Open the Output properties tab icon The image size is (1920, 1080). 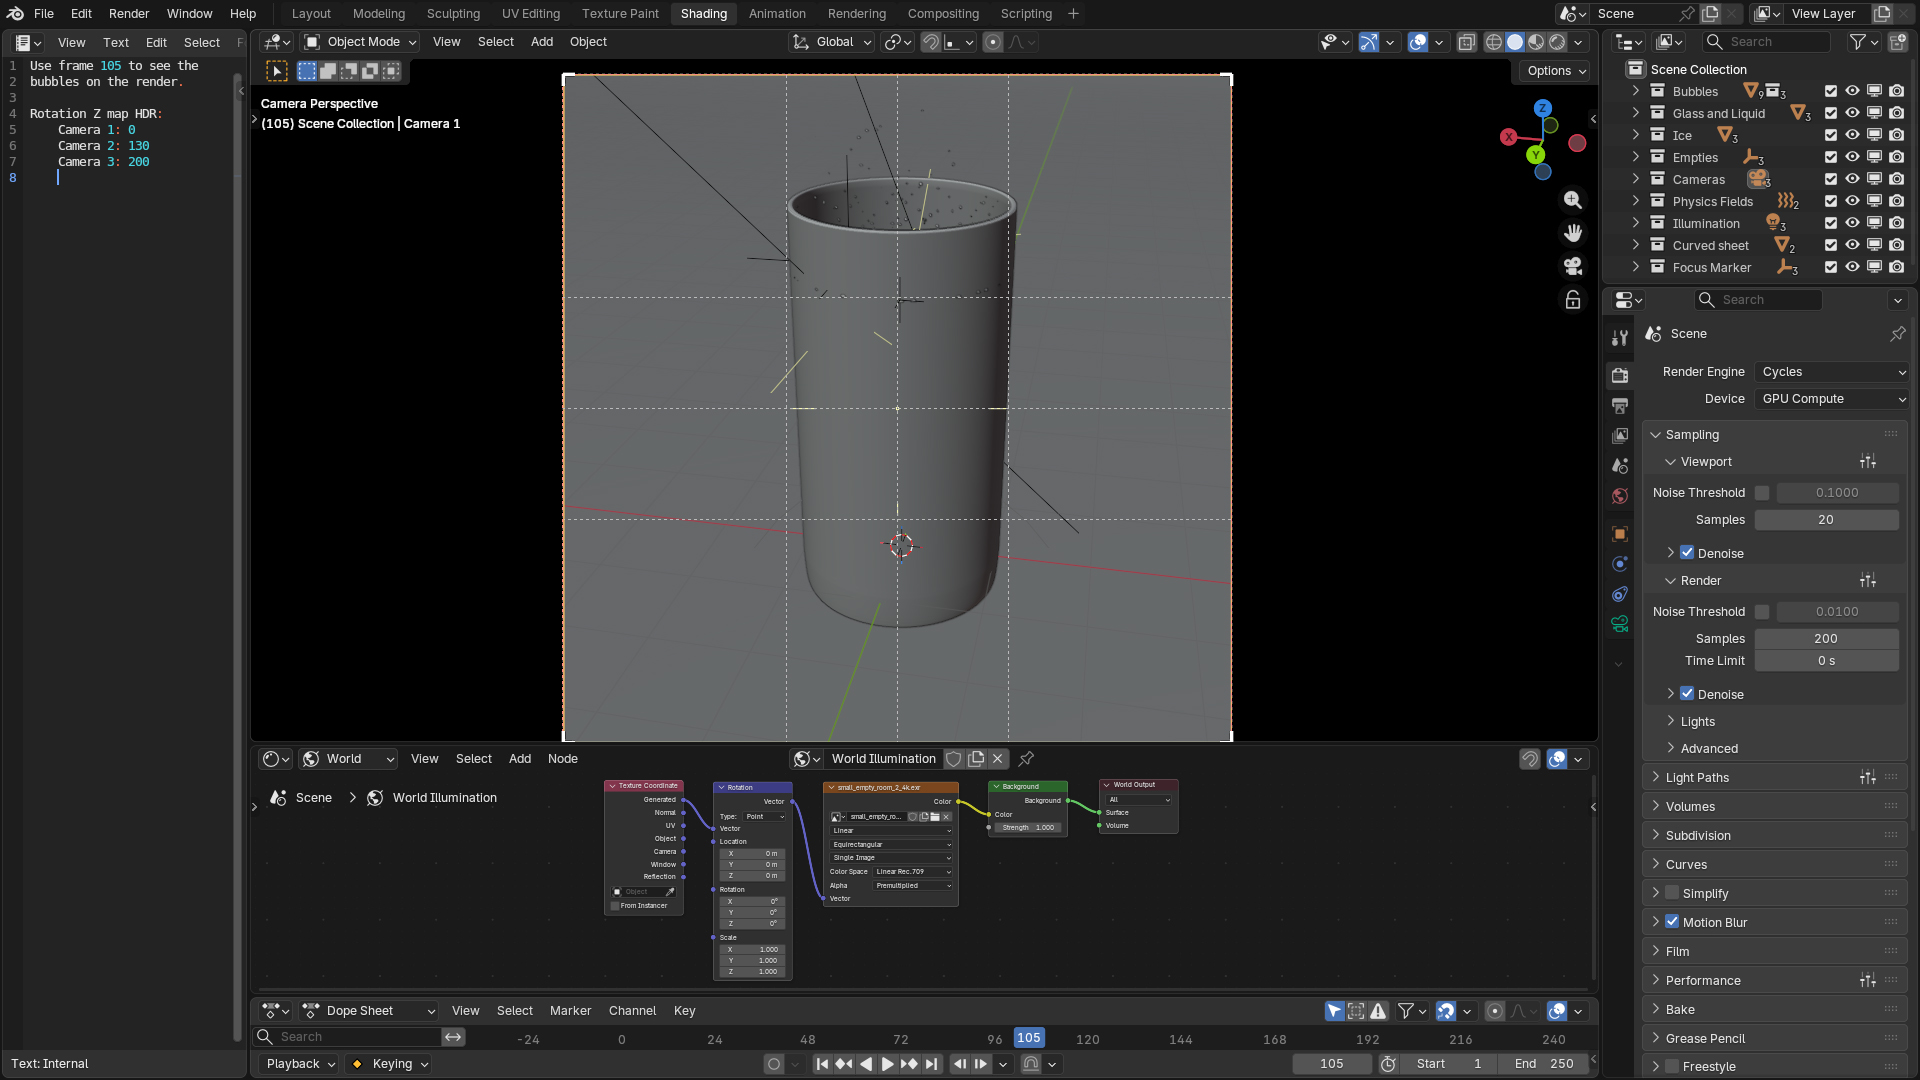pos(1620,406)
